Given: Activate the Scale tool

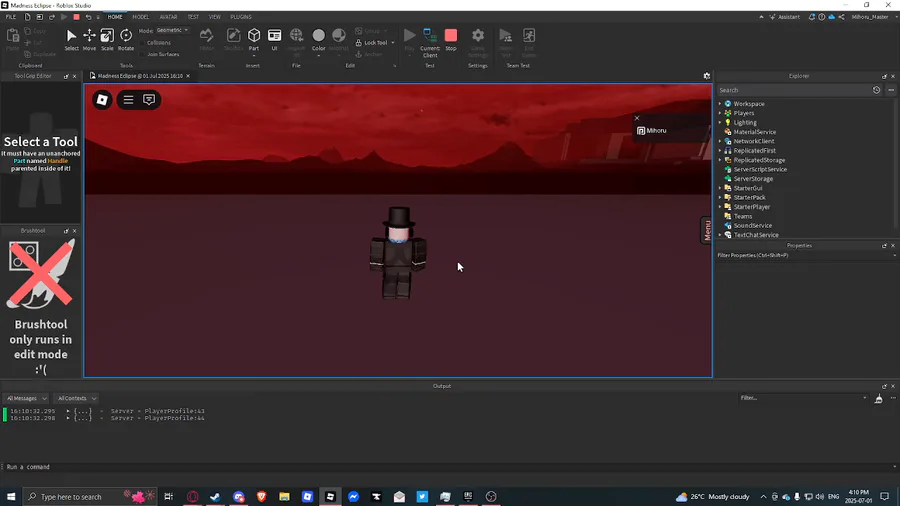Looking at the screenshot, I should [x=107, y=40].
